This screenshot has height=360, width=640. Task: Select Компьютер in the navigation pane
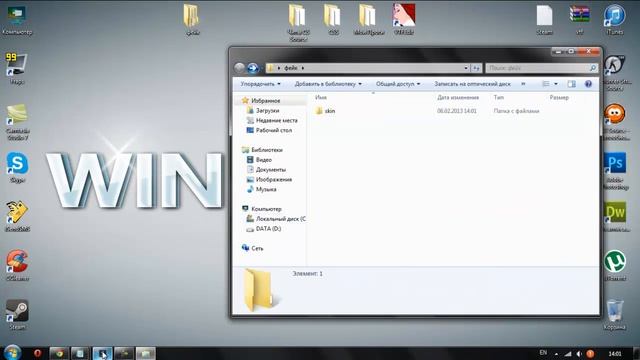(x=267, y=209)
